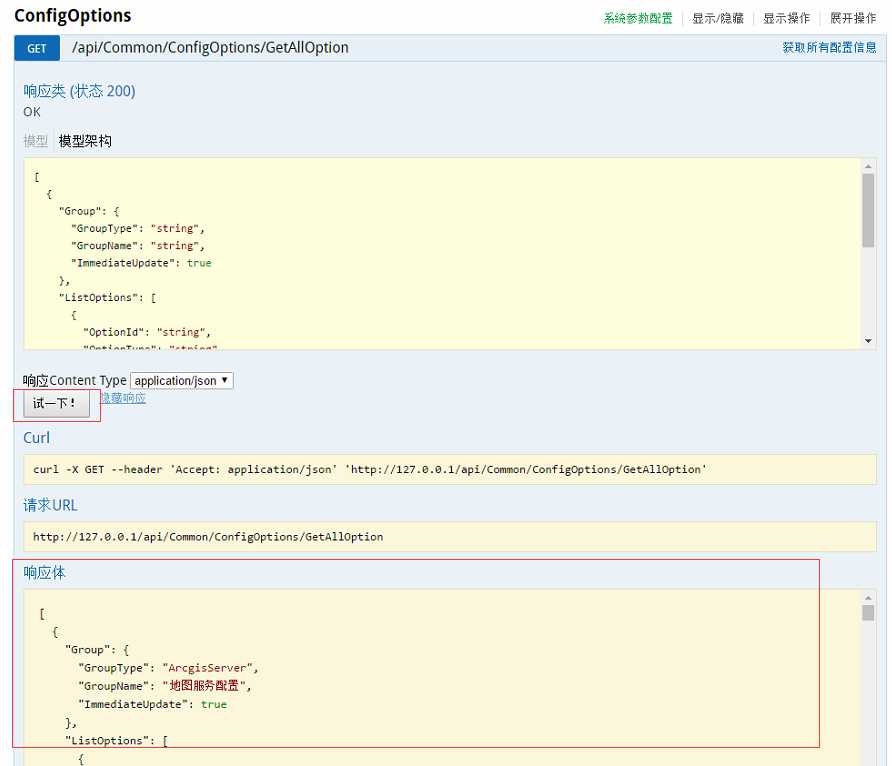Click the ConfigOptions section heading

[72, 16]
